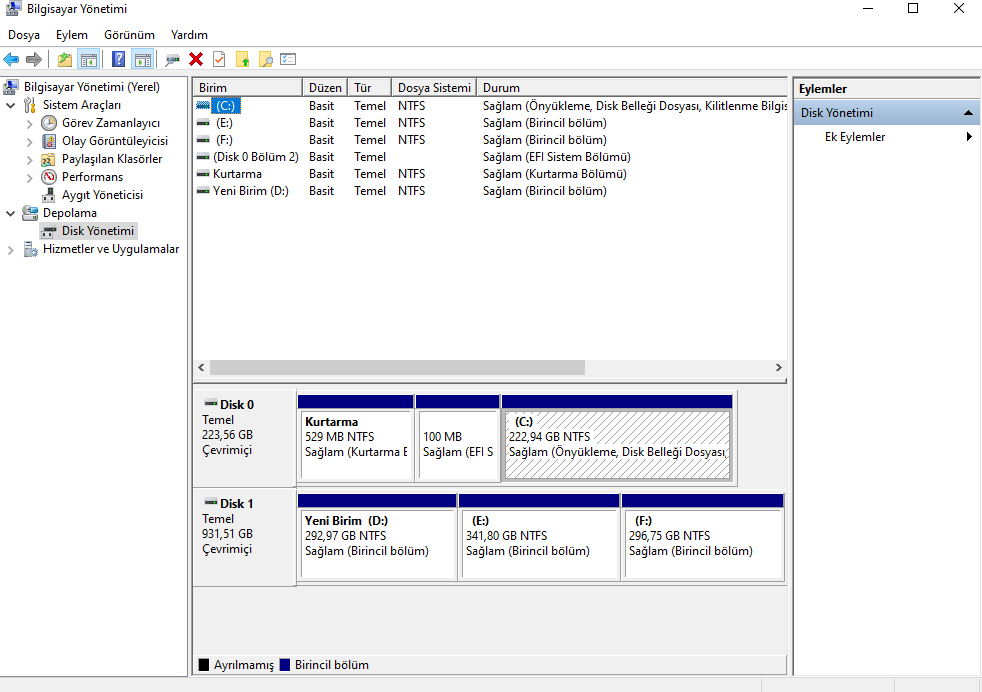Select the Disk 0 label block
This screenshot has height=692, width=982.
point(244,438)
